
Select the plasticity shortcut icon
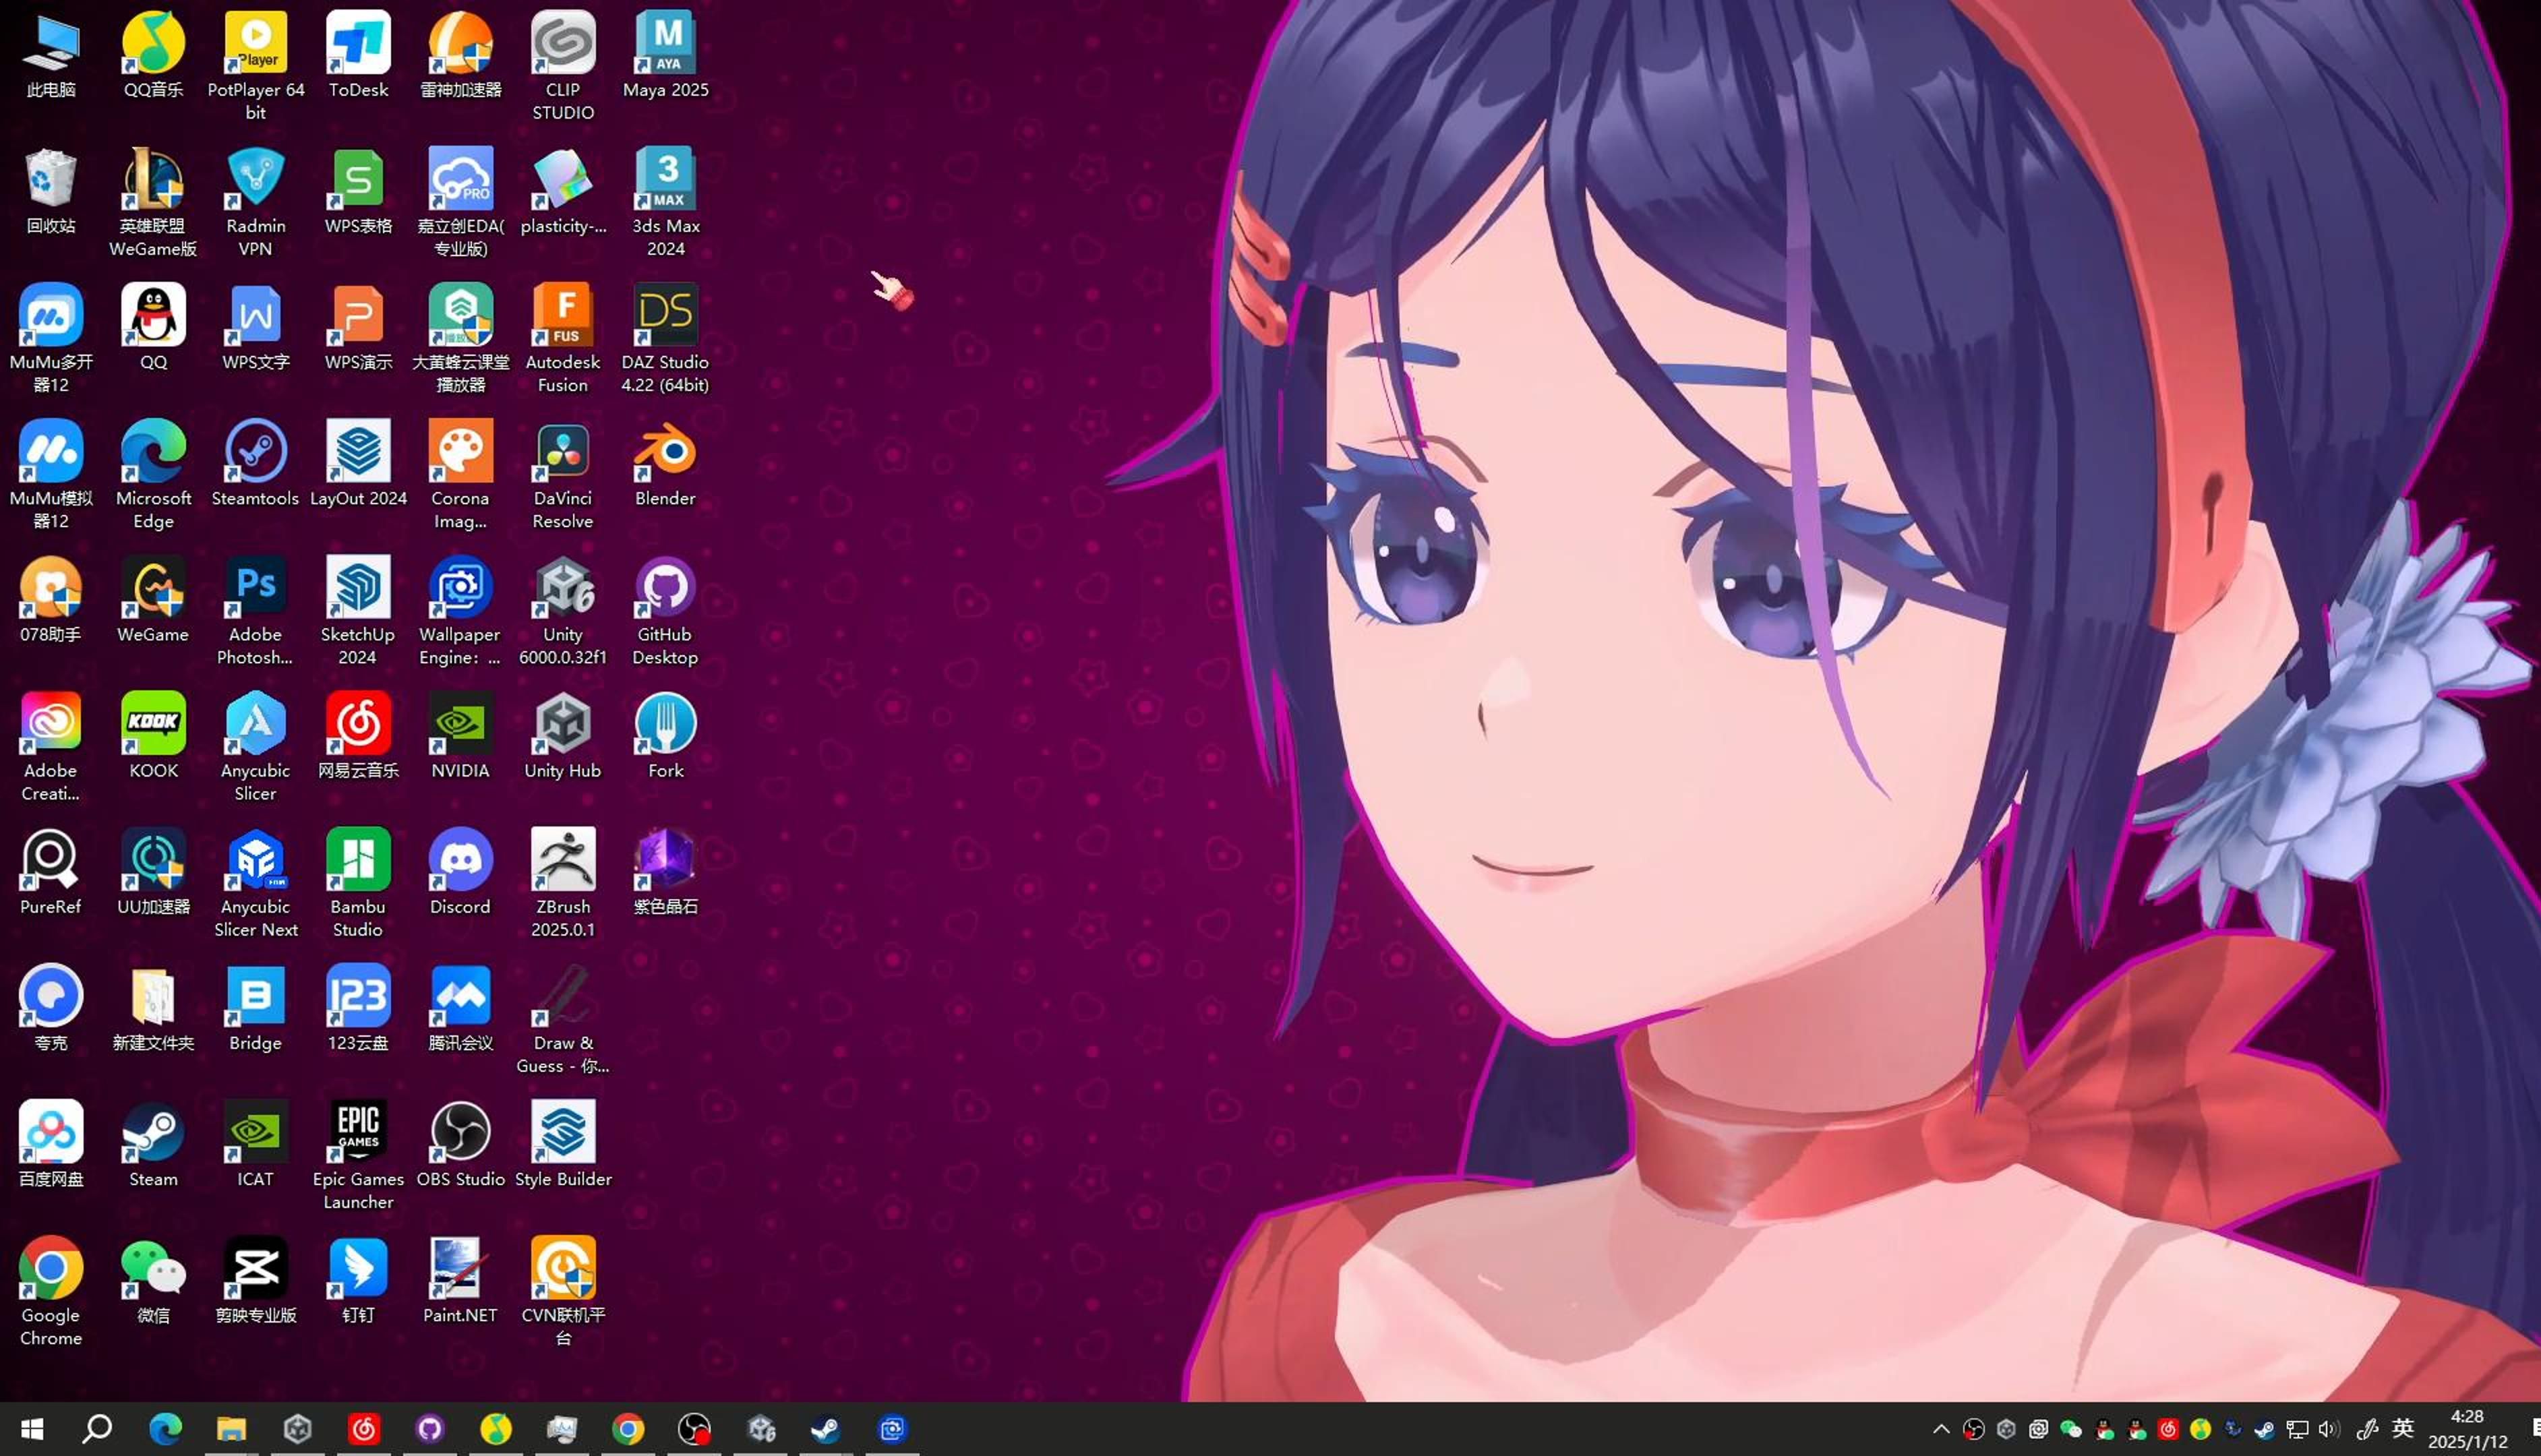pyautogui.click(x=563, y=191)
